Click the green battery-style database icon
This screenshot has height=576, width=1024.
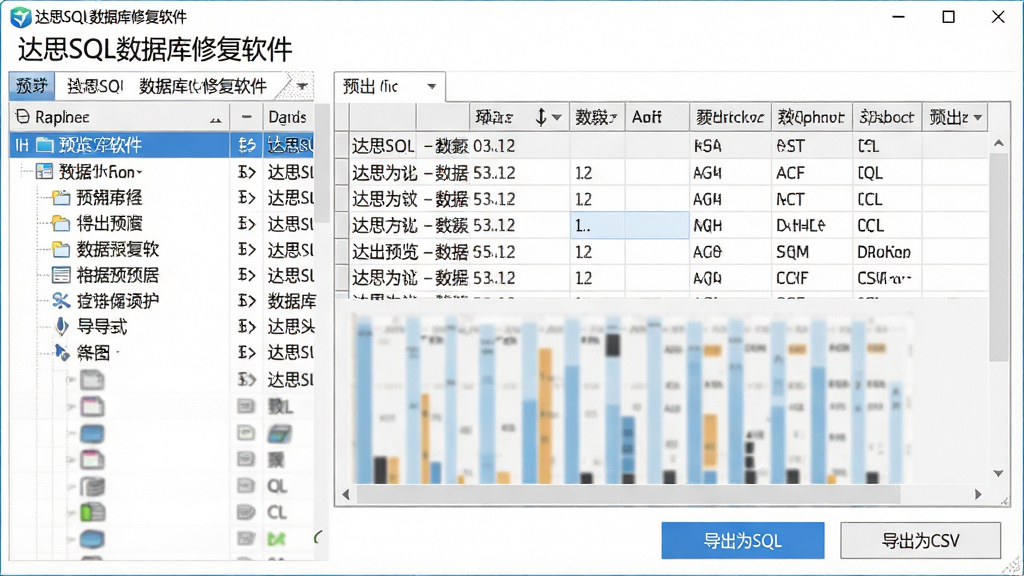click(x=92, y=513)
